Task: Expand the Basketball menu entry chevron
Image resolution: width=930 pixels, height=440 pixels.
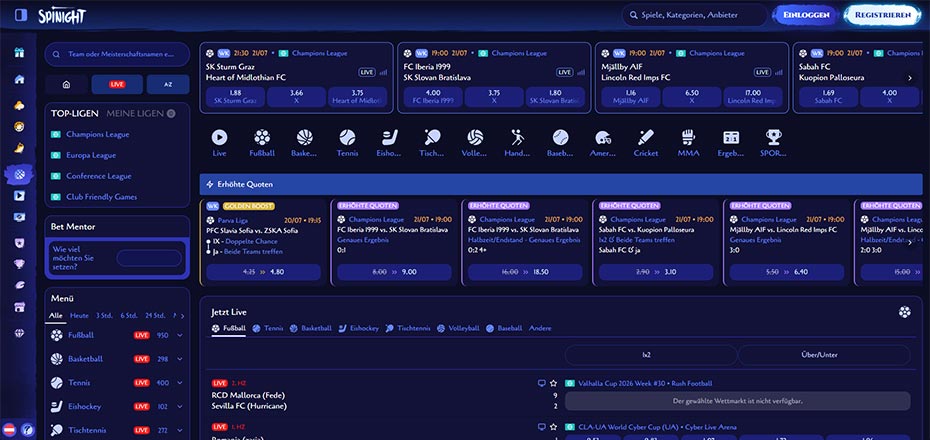Action: [x=180, y=359]
